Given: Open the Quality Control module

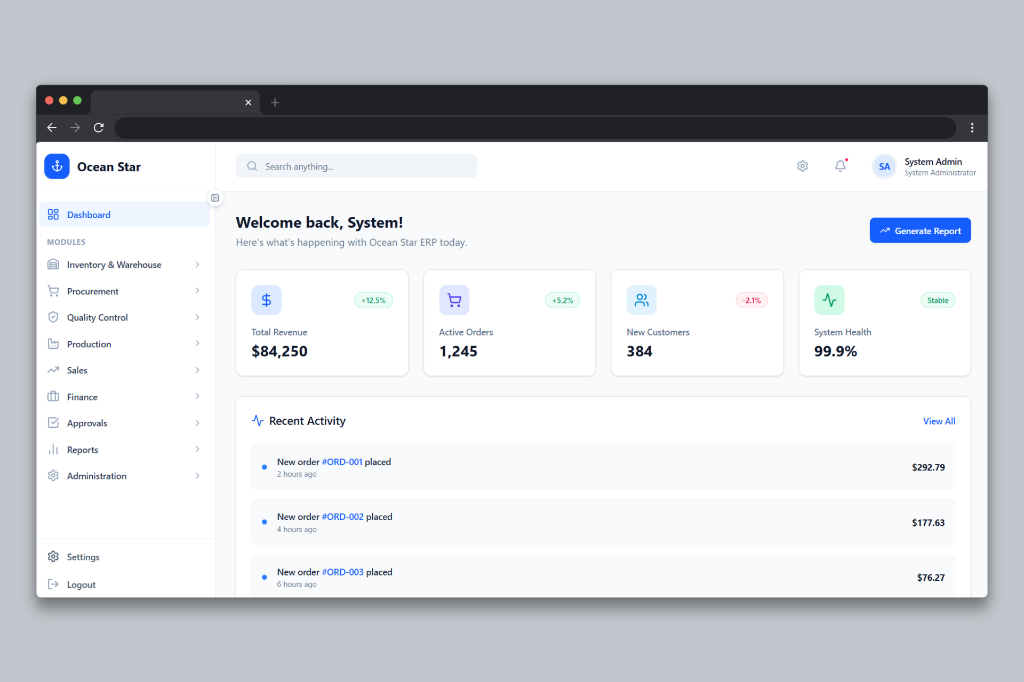Looking at the screenshot, I should (x=125, y=317).
